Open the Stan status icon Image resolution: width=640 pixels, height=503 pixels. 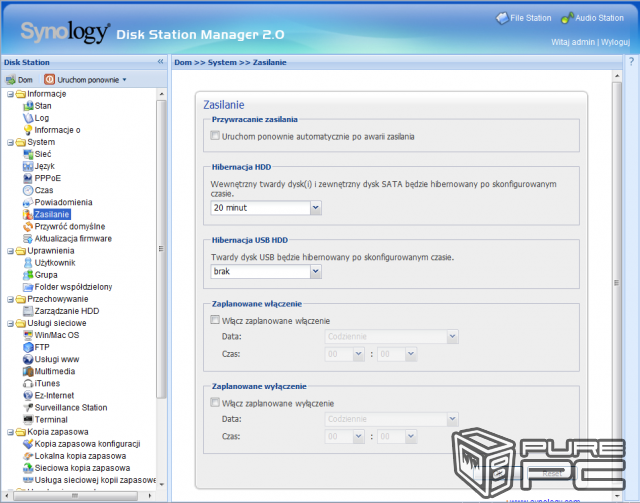[x=28, y=106]
